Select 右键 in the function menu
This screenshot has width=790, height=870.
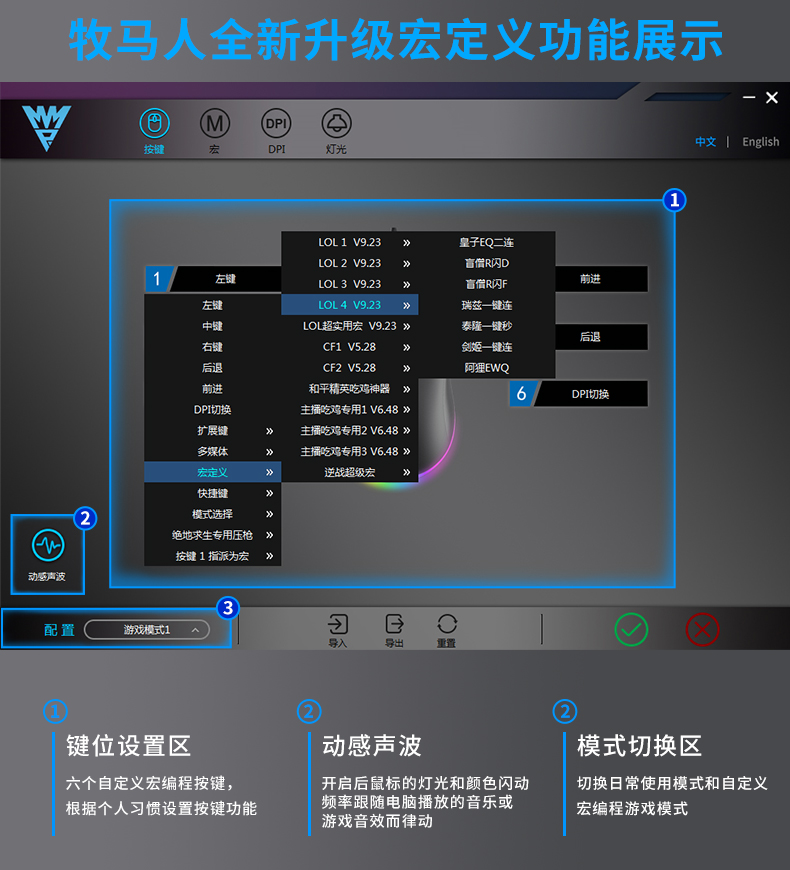click(x=212, y=347)
